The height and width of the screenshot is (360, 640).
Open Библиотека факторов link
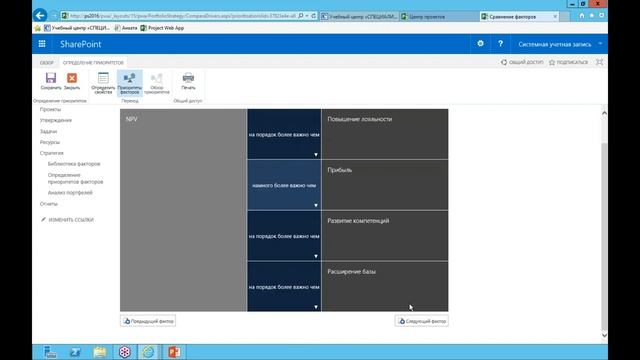(74, 164)
